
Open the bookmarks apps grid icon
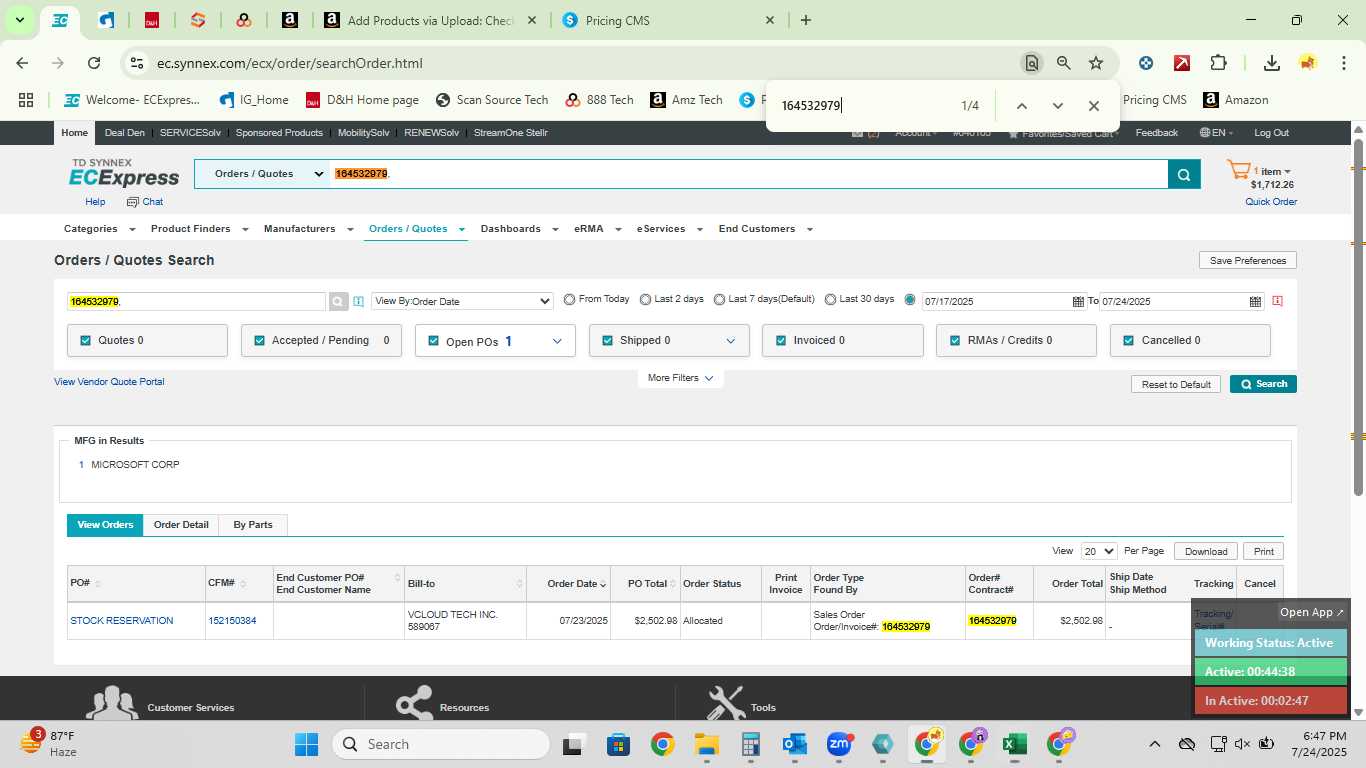pyautogui.click(x=26, y=100)
